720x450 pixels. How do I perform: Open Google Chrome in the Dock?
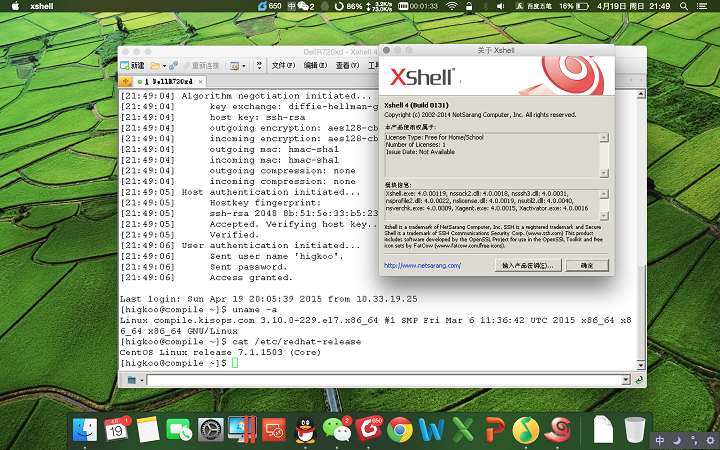(399, 430)
